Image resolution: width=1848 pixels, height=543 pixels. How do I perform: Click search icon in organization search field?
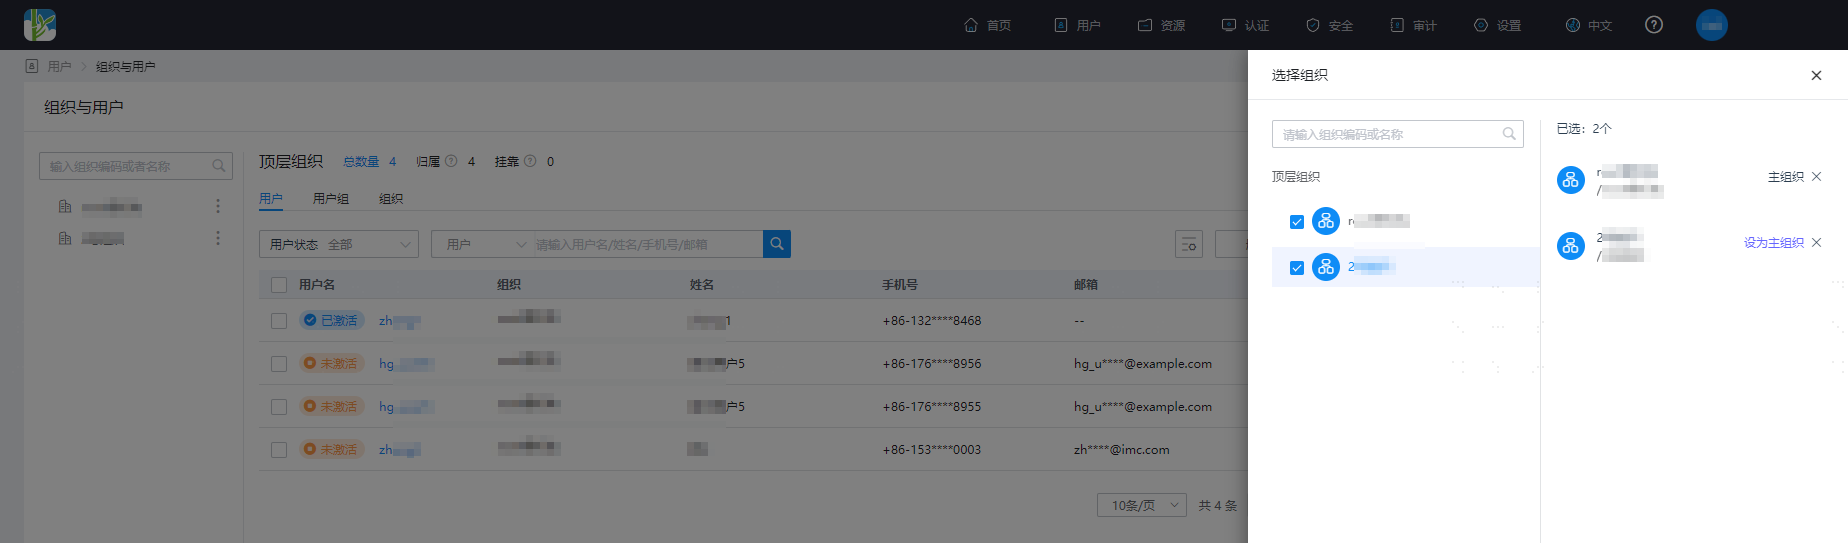coord(1509,134)
